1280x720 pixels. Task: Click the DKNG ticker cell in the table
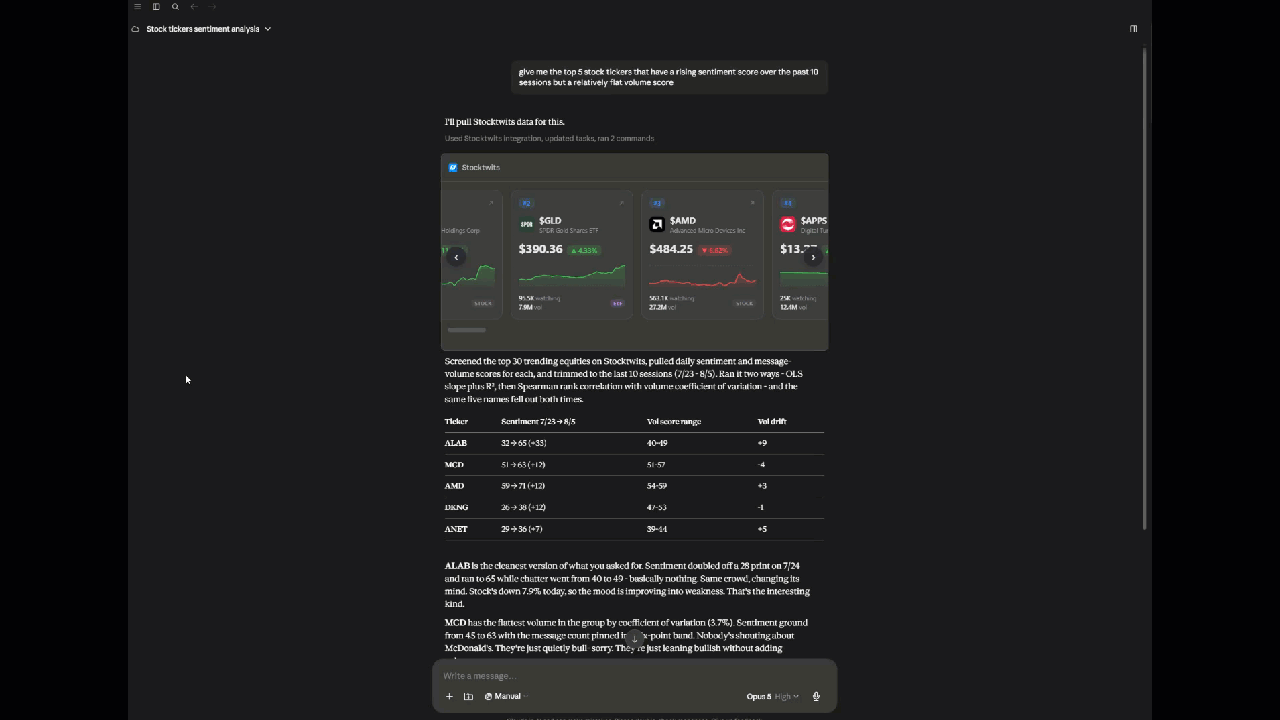click(456, 507)
